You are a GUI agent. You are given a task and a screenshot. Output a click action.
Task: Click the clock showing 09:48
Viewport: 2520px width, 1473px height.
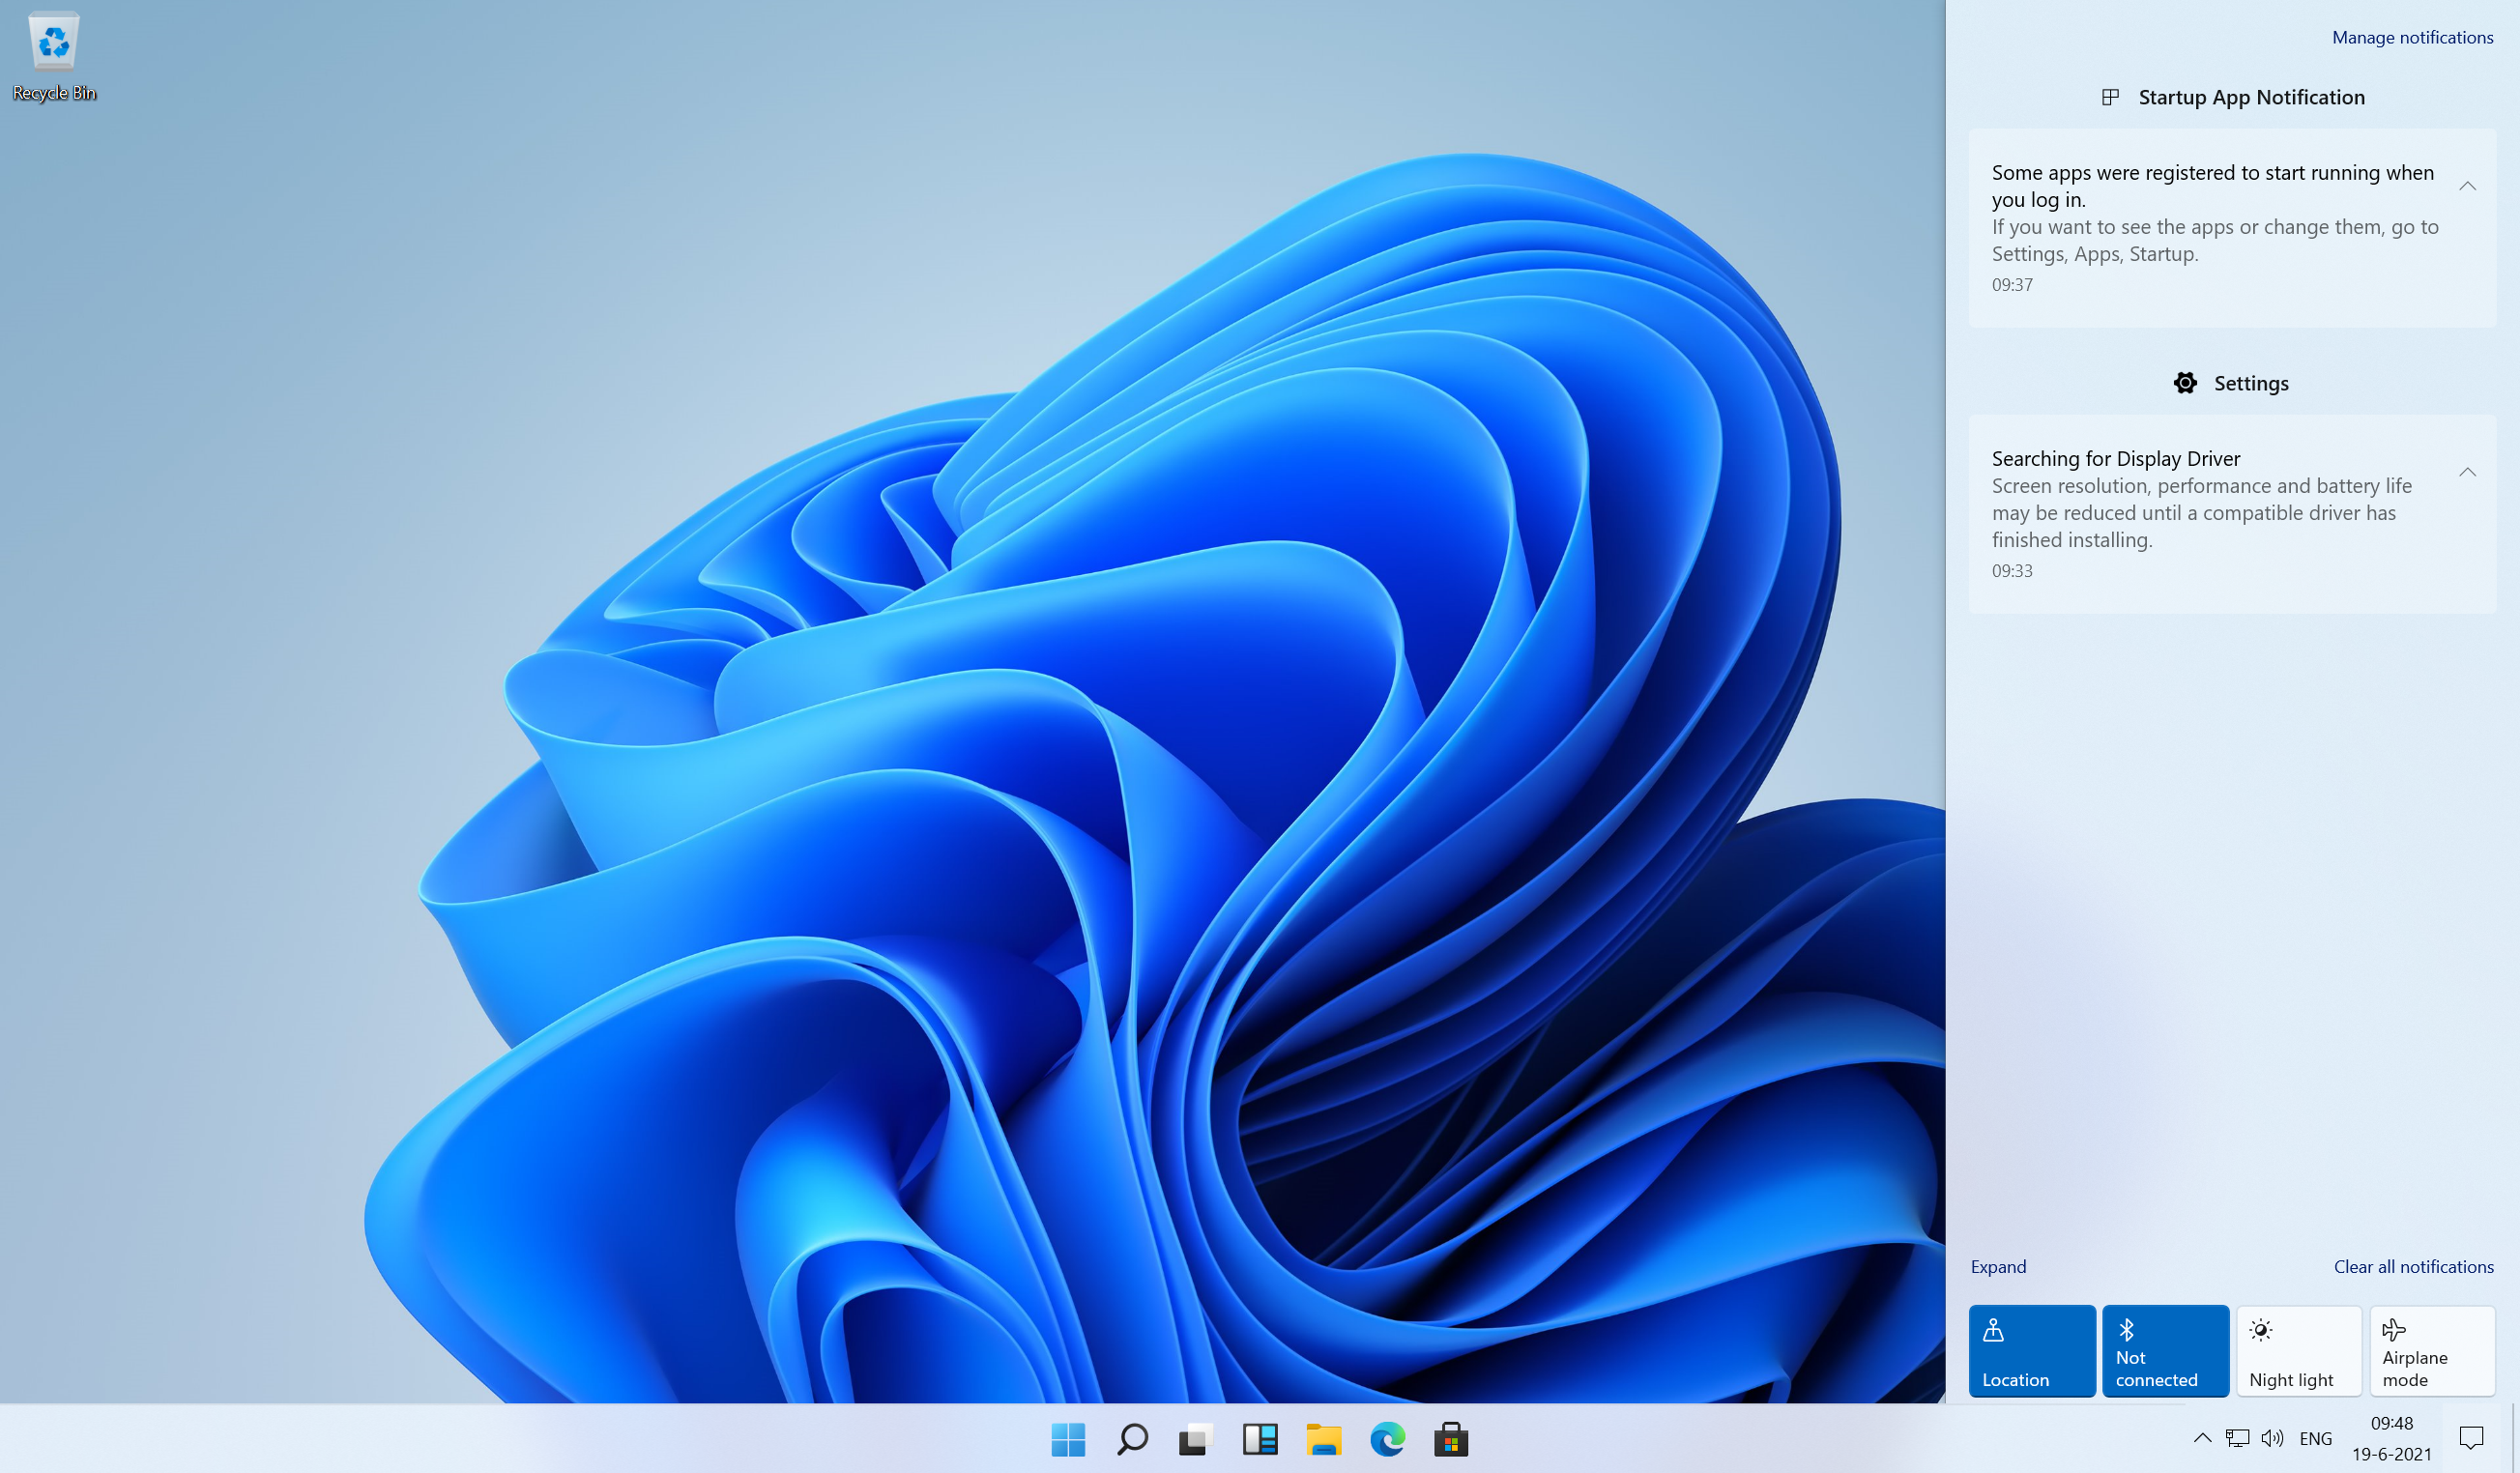(2391, 1423)
